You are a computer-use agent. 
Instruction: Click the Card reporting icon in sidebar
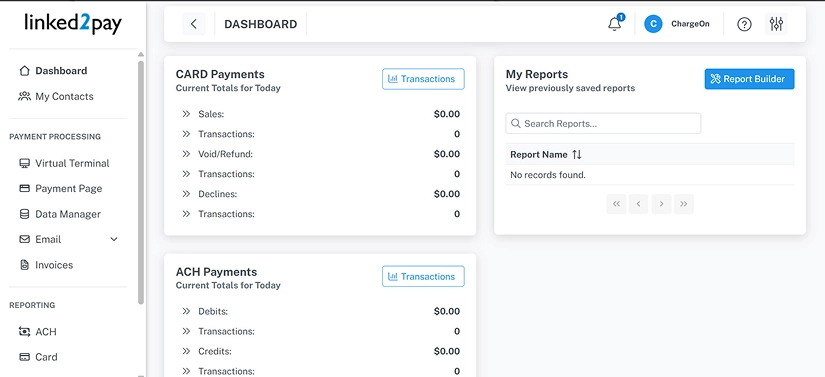point(24,357)
